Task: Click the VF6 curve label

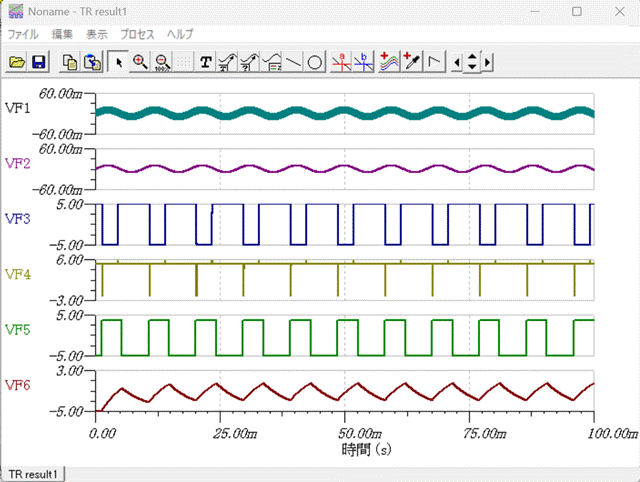Action: pos(18,385)
